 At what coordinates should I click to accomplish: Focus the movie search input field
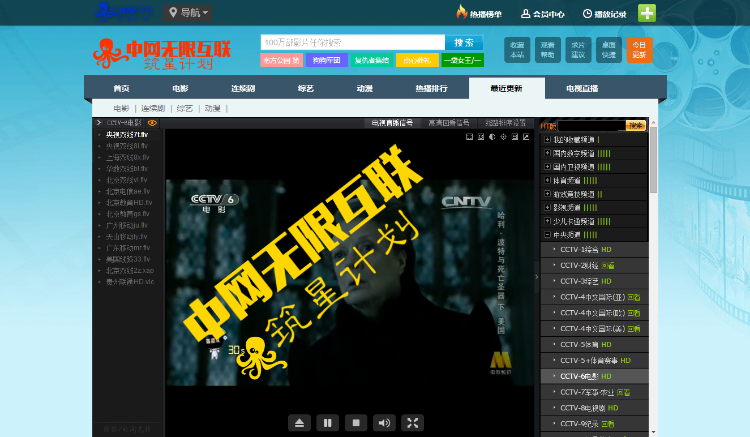pyautogui.click(x=353, y=43)
